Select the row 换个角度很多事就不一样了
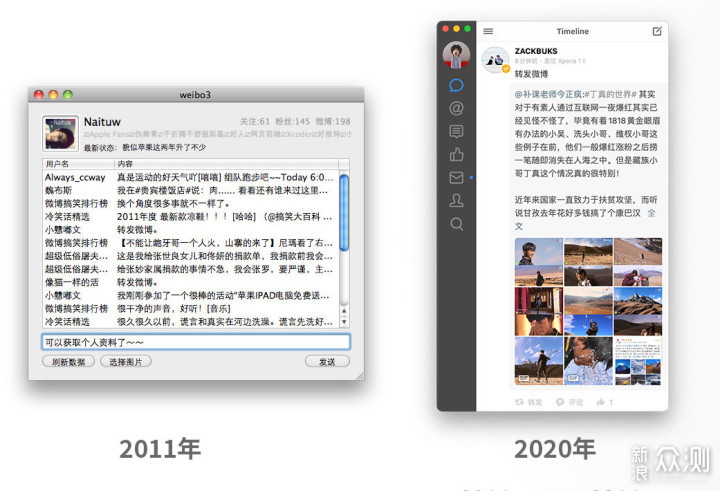The height and width of the screenshot is (491, 720). pos(191,203)
